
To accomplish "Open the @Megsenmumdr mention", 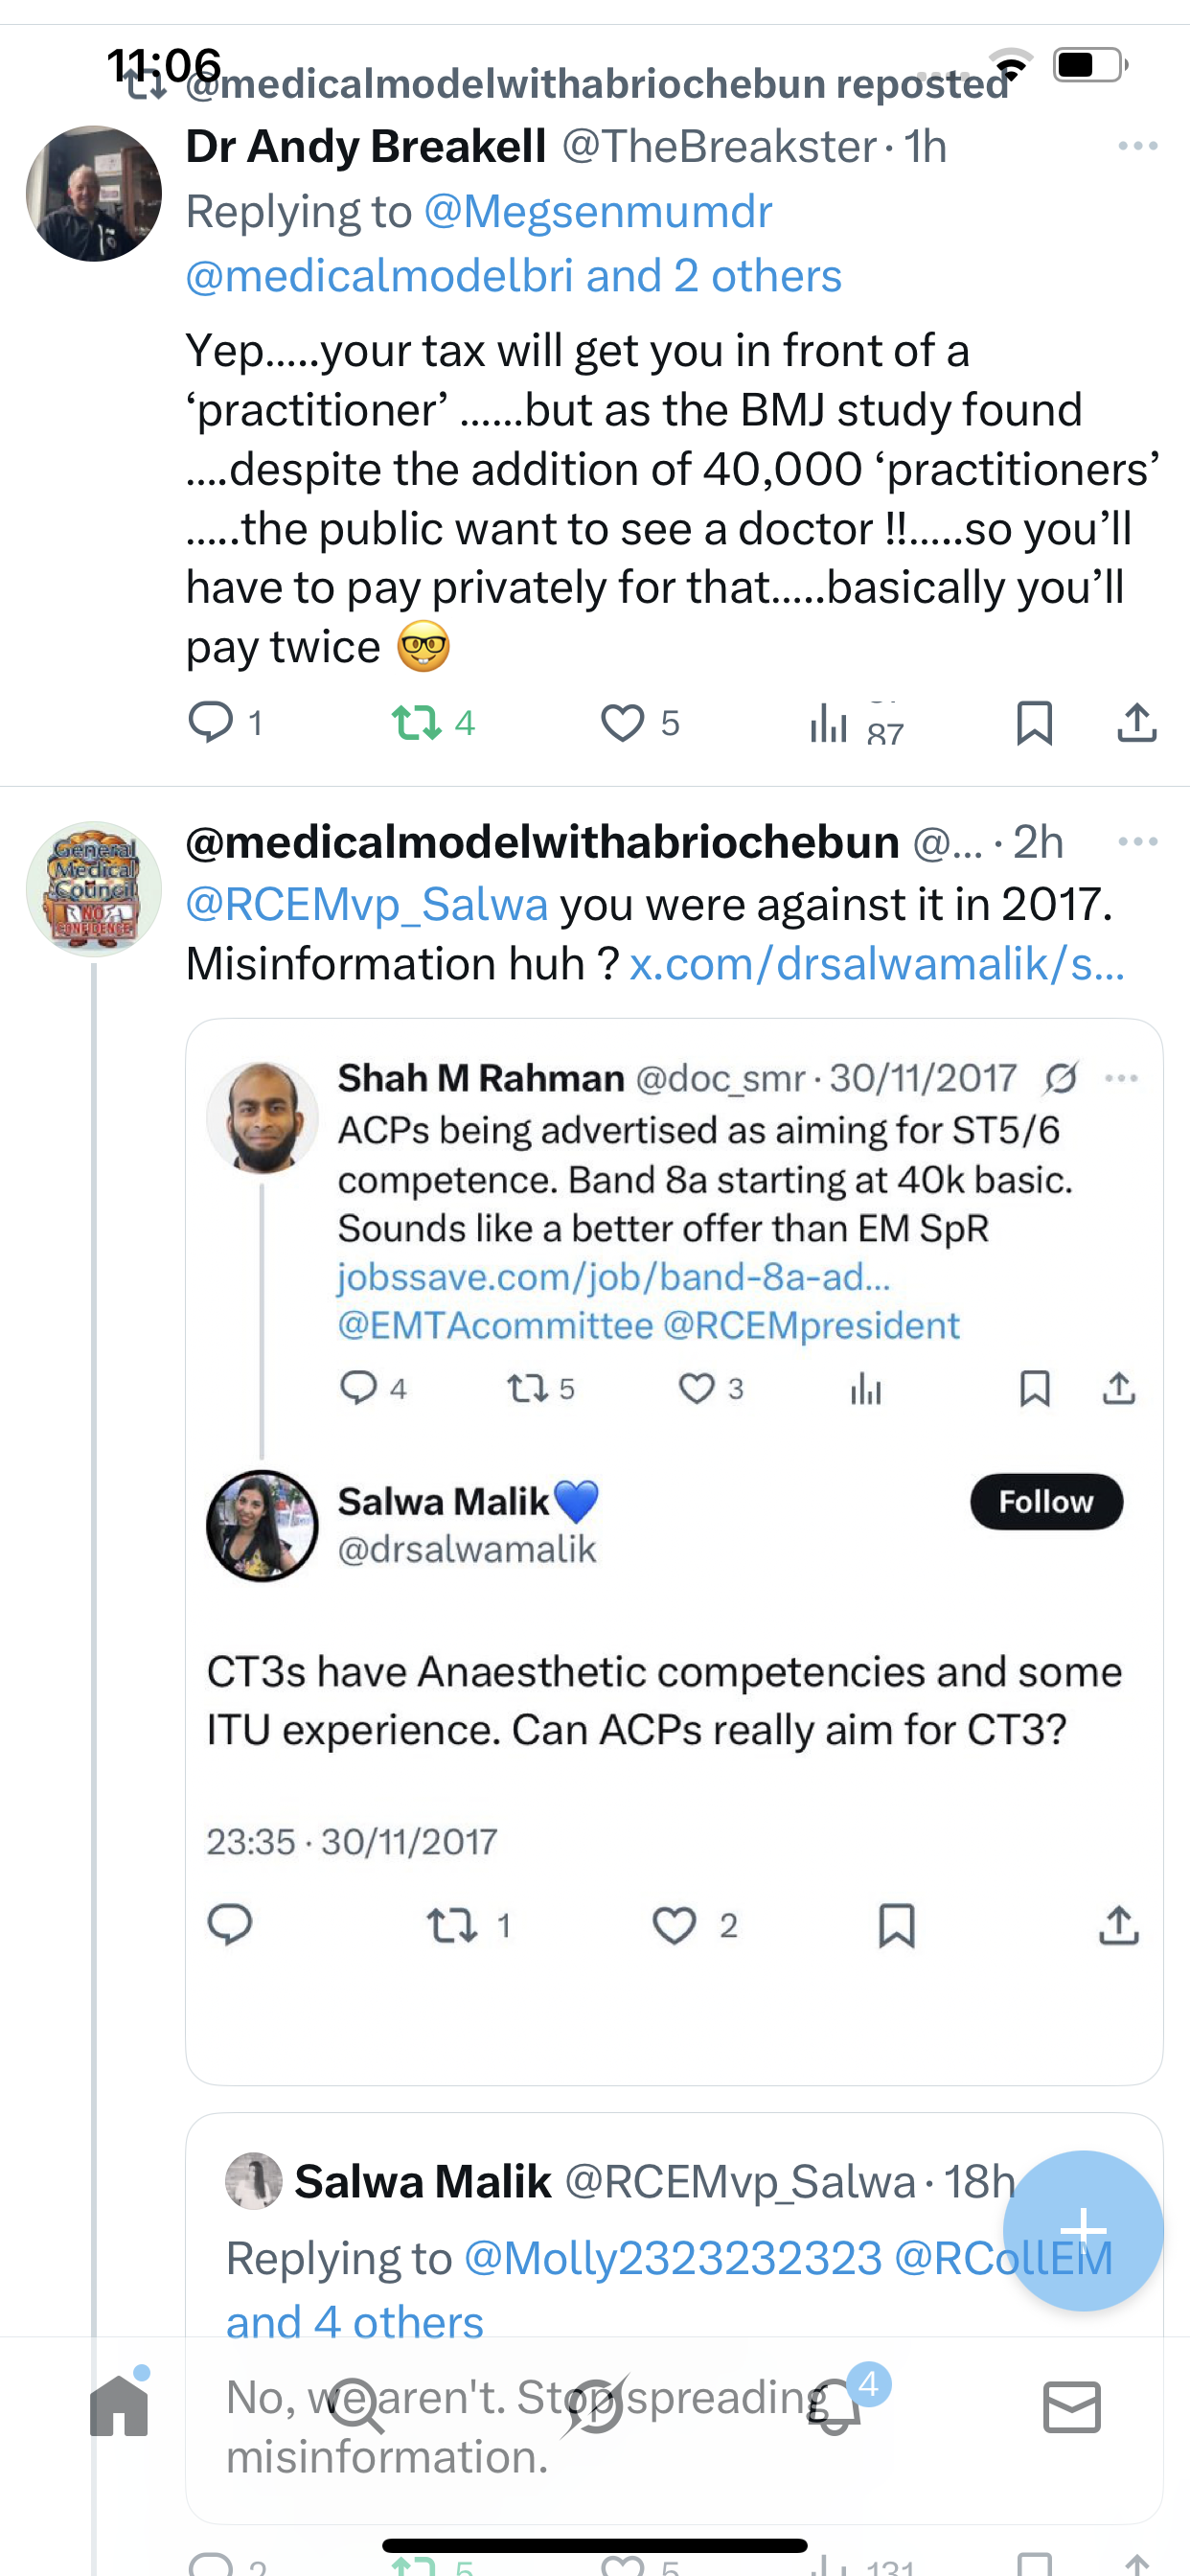I will pos(597,212).
